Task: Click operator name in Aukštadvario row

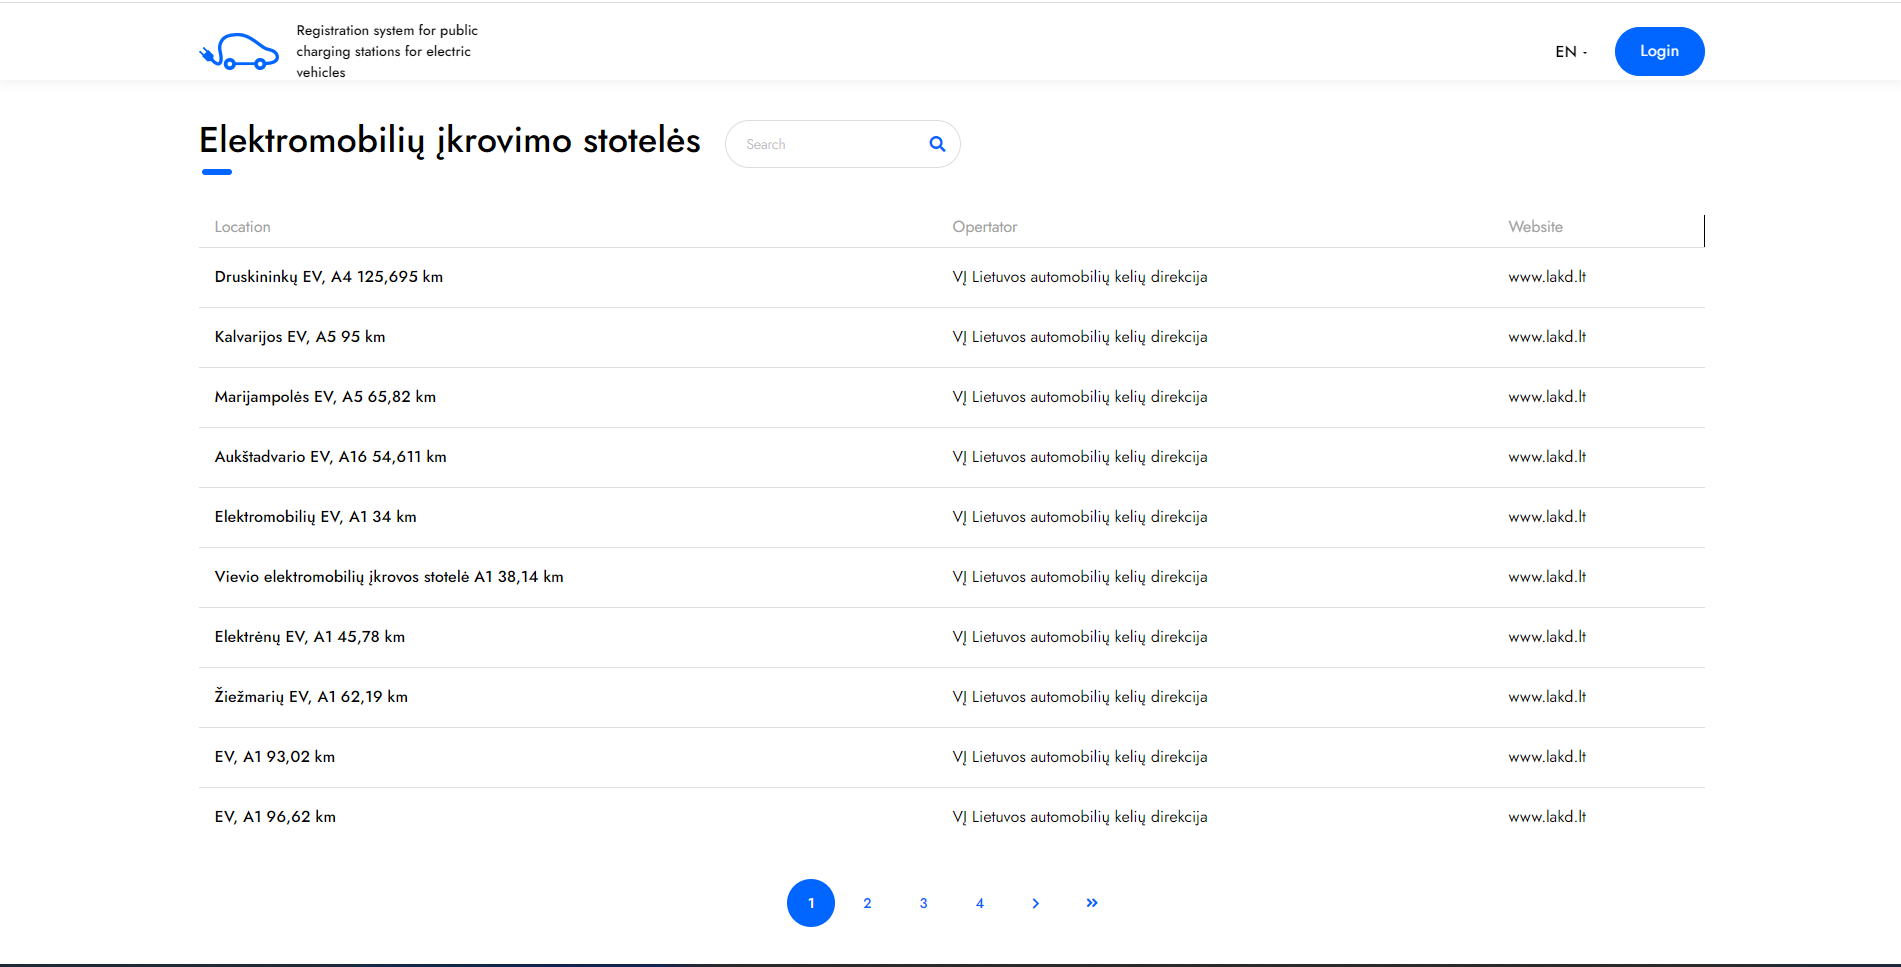Action: [1080, 457]
